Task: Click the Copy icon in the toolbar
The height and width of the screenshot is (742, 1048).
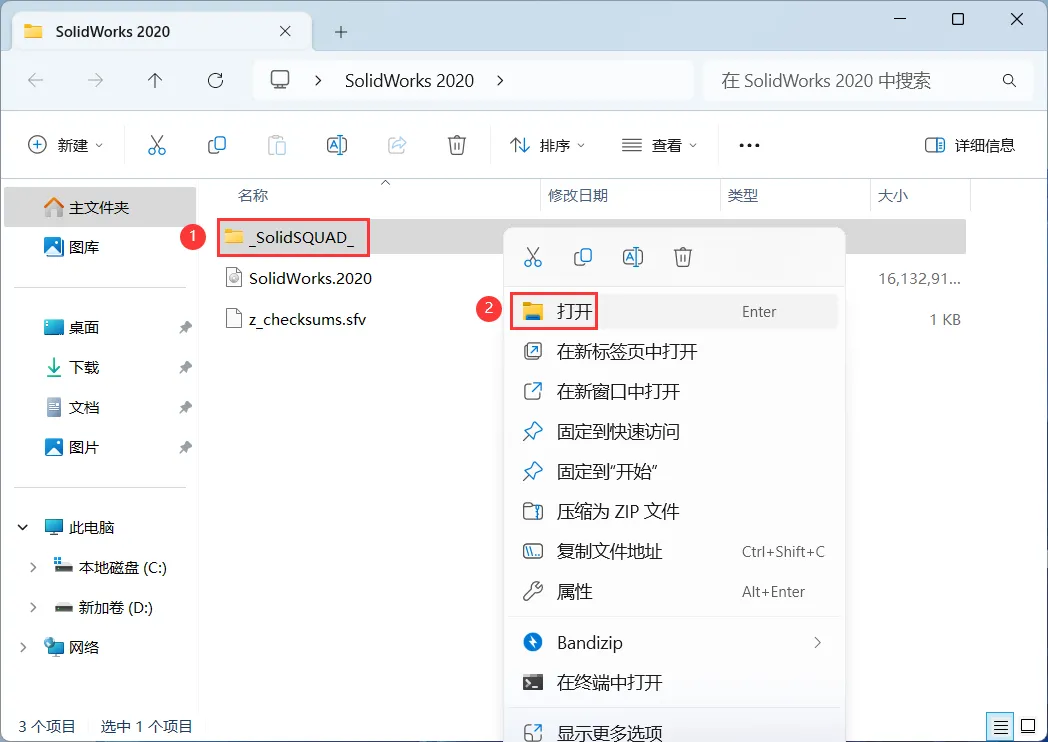Action: (217, 145)
